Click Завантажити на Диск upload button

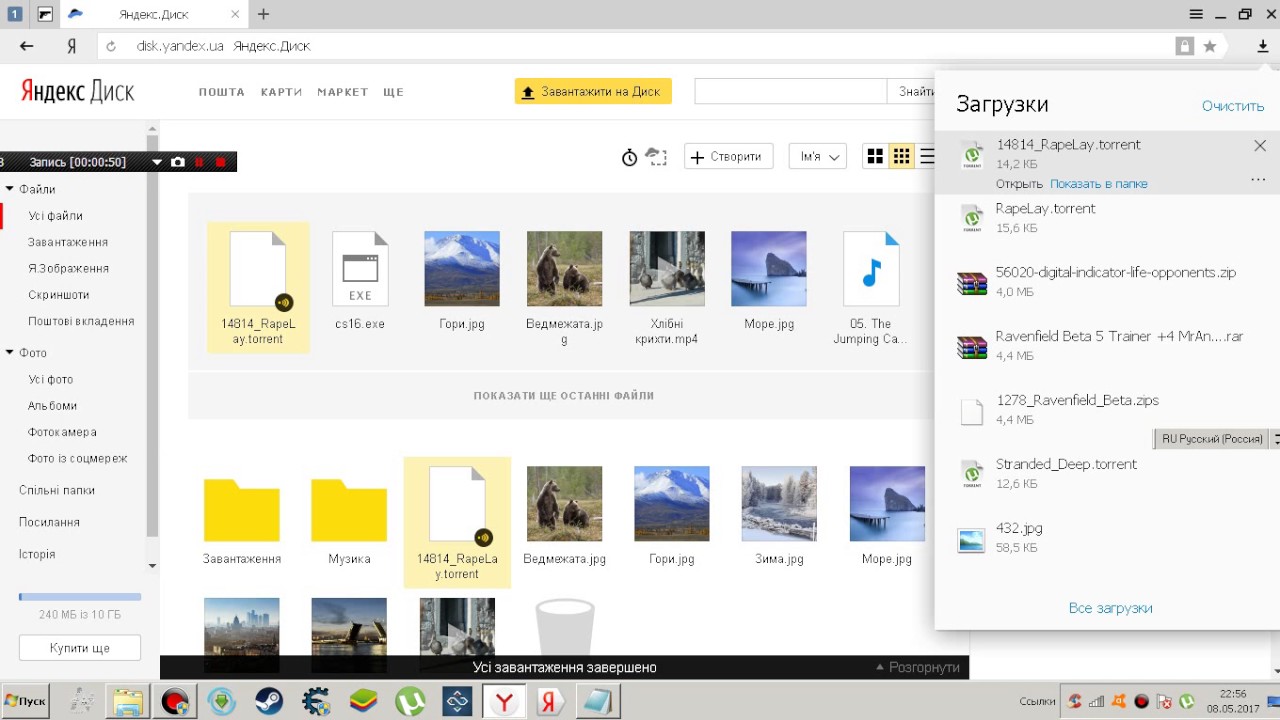593,91
